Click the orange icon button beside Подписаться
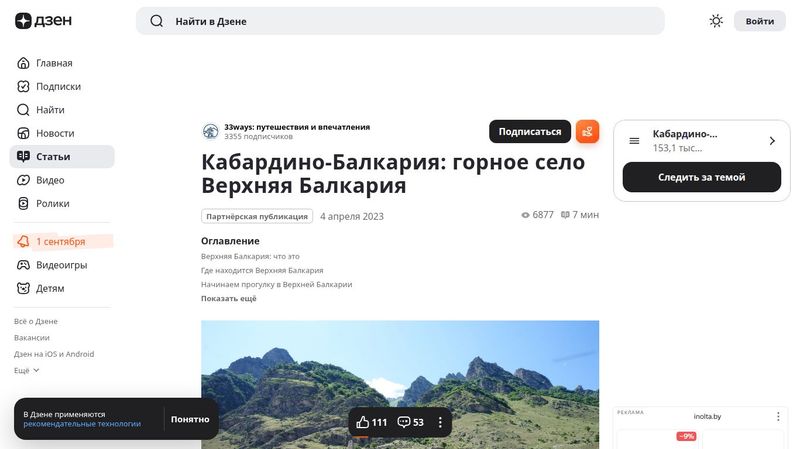This screenshot has height=449, width=800. click(587, 132)
